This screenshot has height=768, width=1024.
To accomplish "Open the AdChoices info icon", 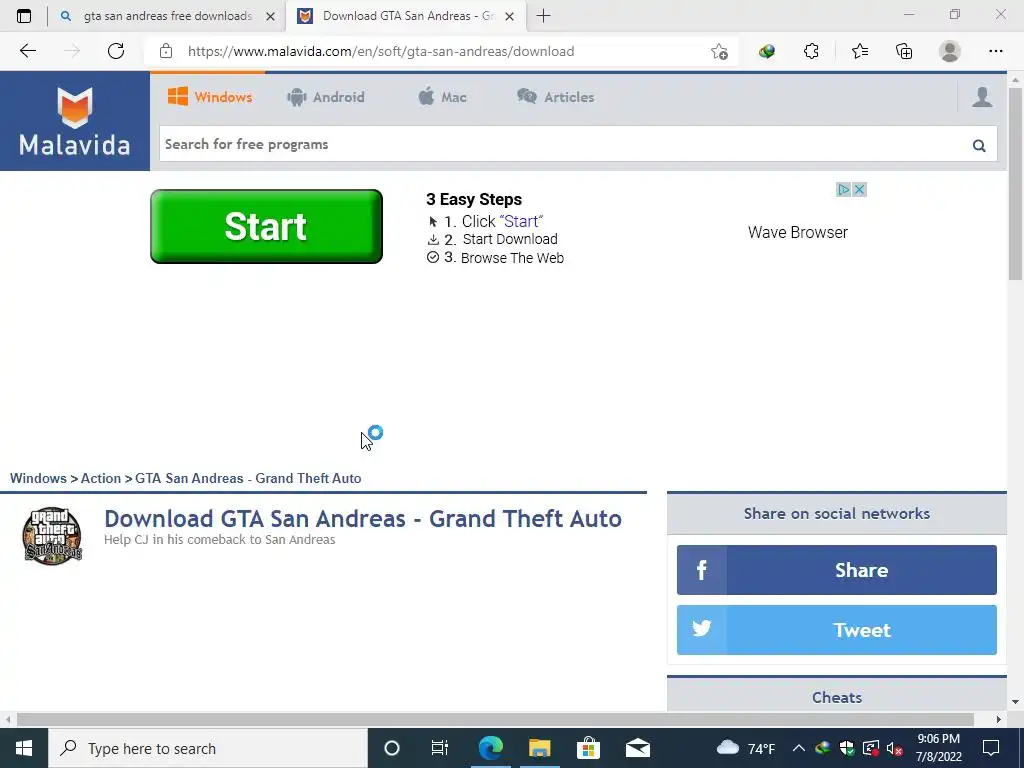I will click(844, 189).
